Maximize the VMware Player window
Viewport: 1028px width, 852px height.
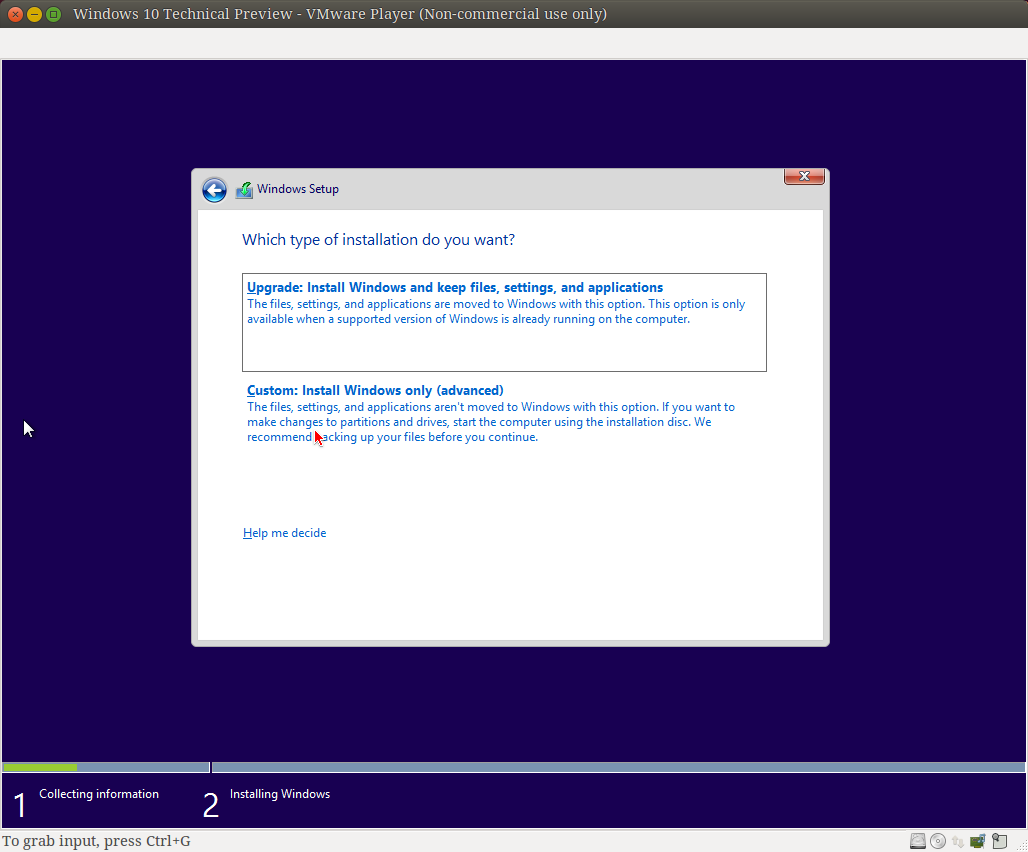tap(54, 14)
